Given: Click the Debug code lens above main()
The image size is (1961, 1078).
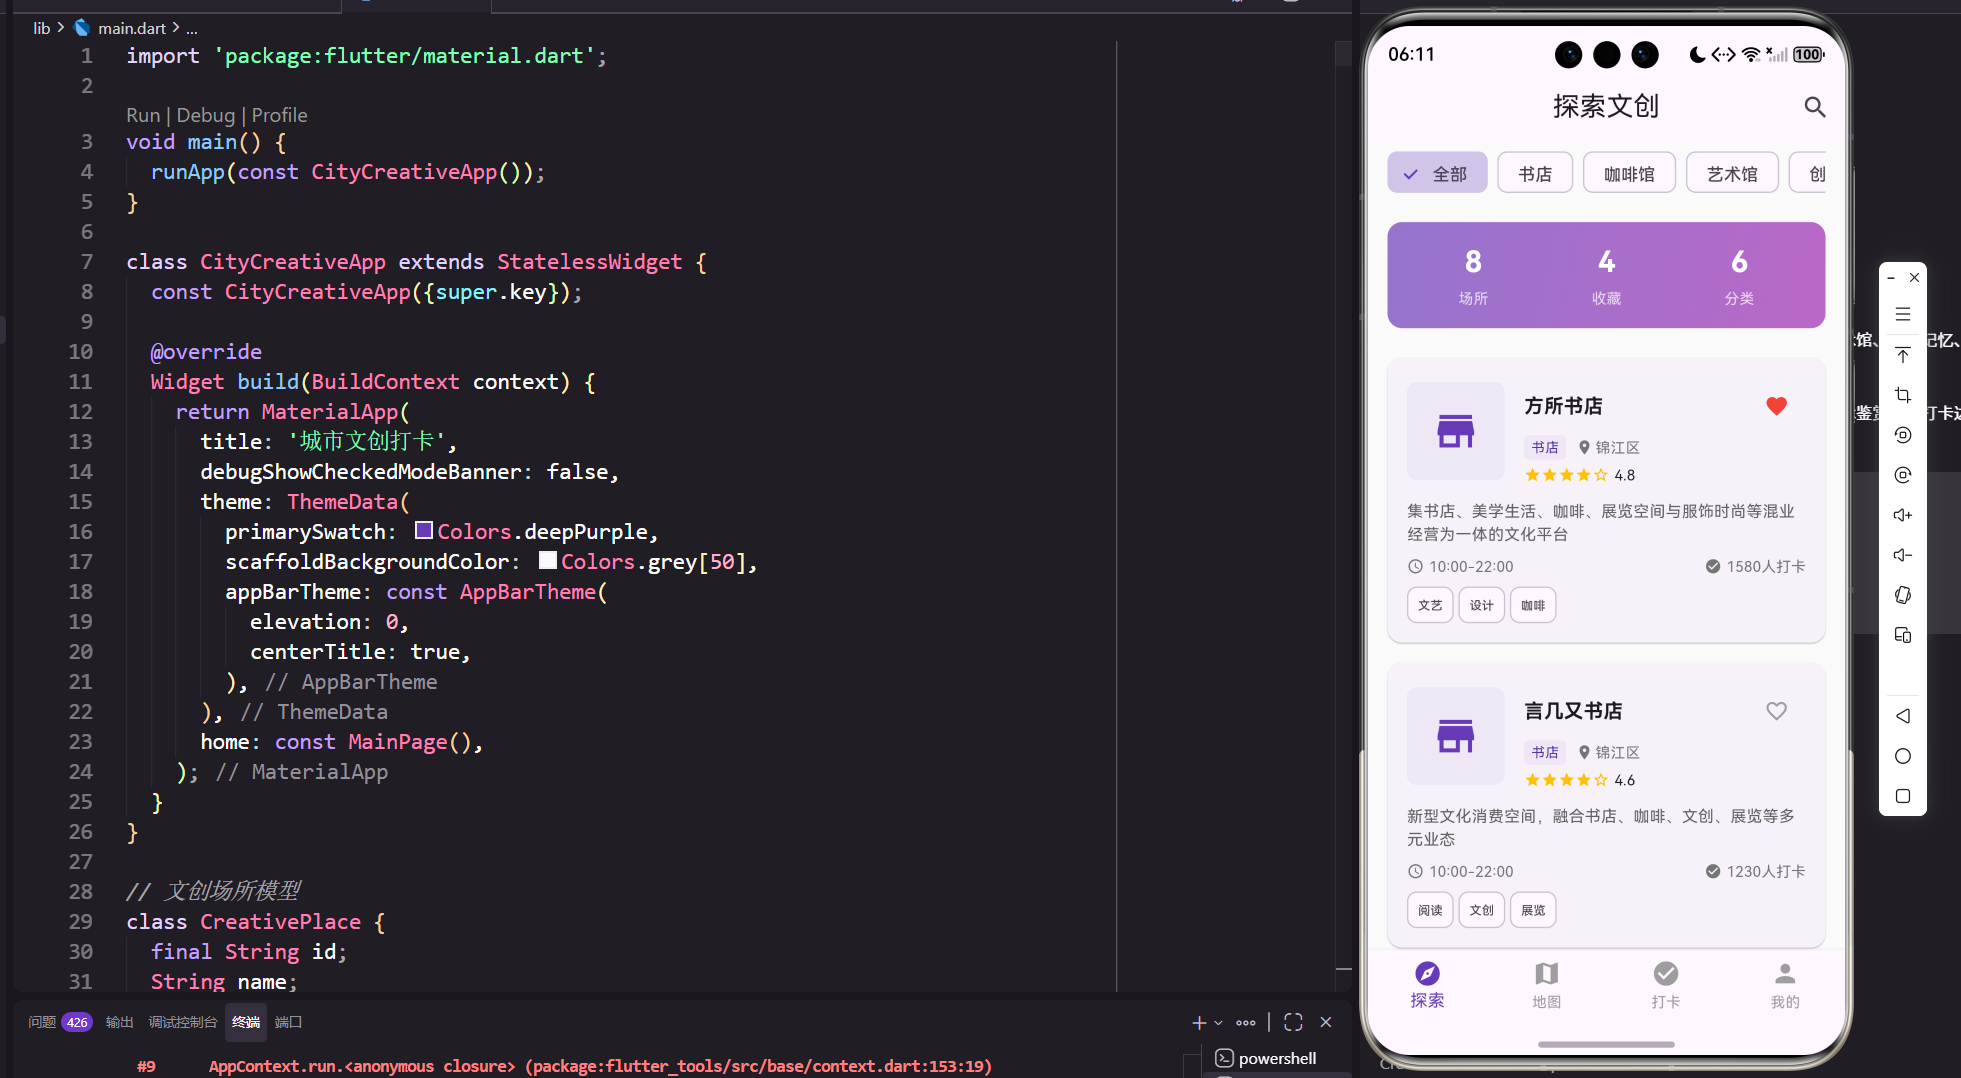Looking at the screenshot, I should (x=206, y=115).
